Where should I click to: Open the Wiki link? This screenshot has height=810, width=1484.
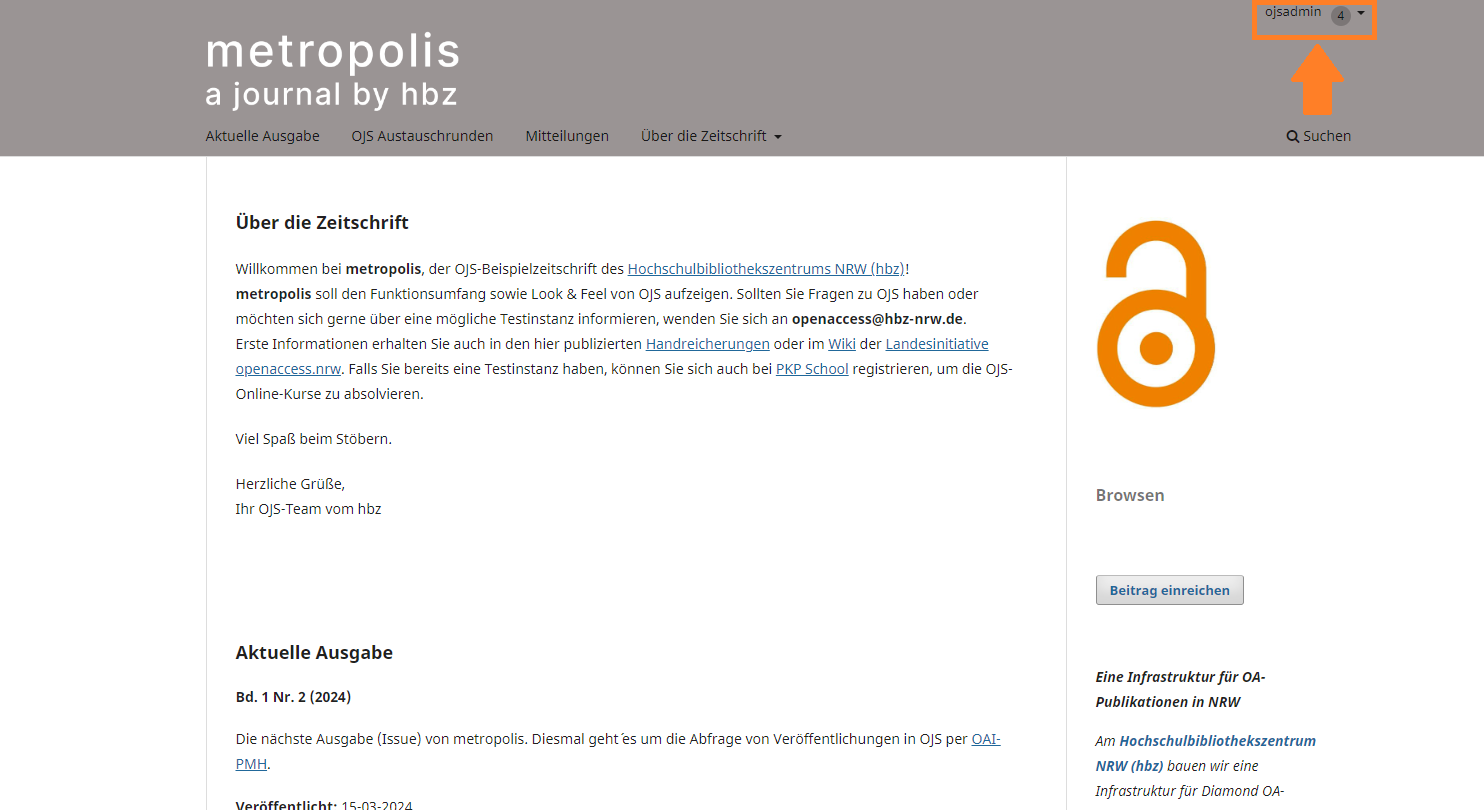[841, 344]
